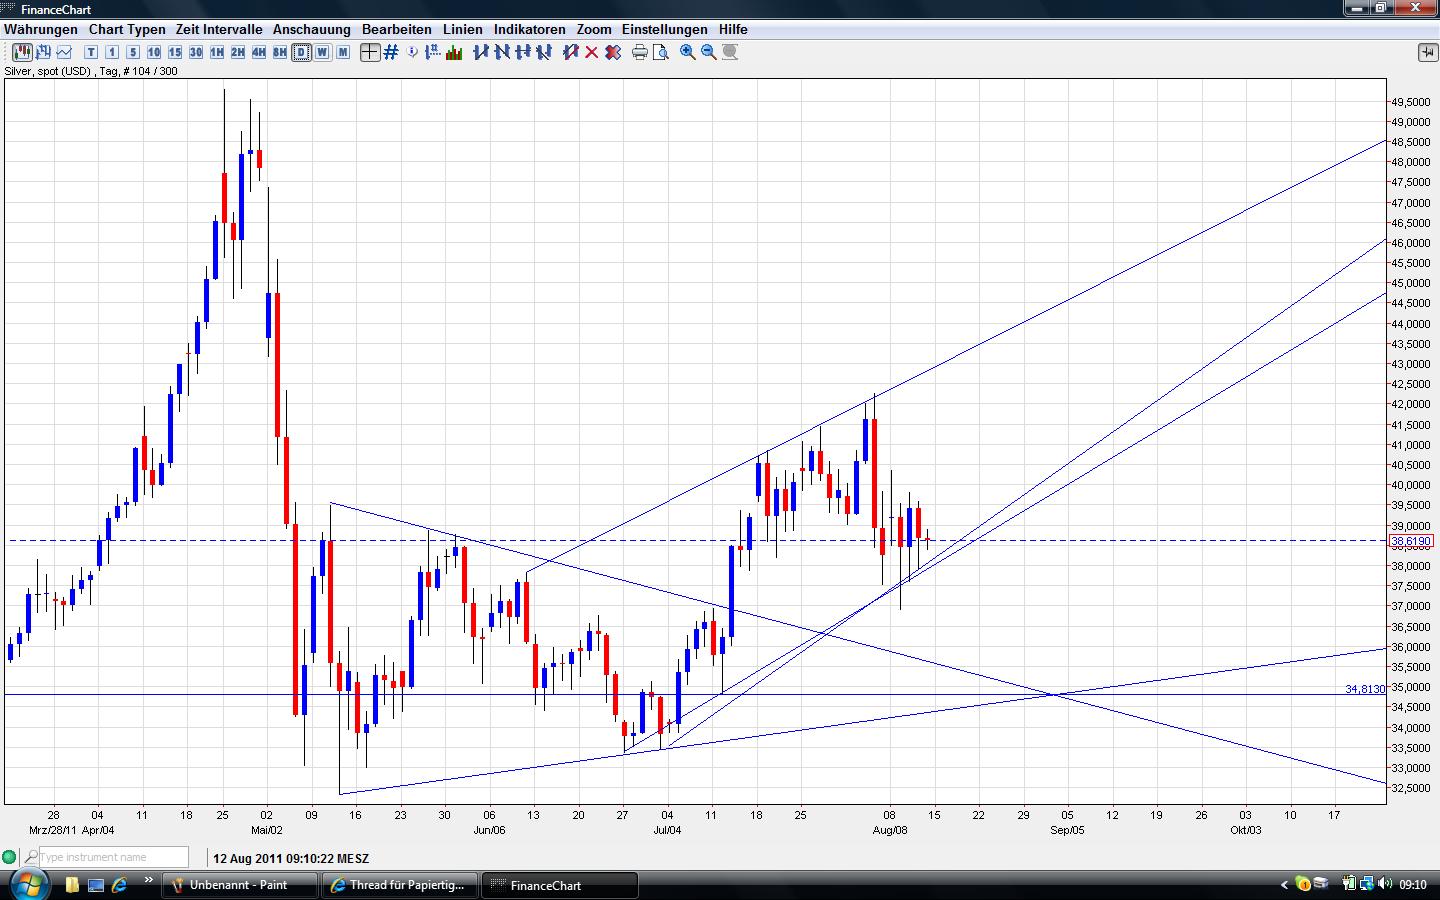The width and height of the screenshot is (1440, 900).
Task: Click the pin icon at toolbar's right end
Action: 1427,52
